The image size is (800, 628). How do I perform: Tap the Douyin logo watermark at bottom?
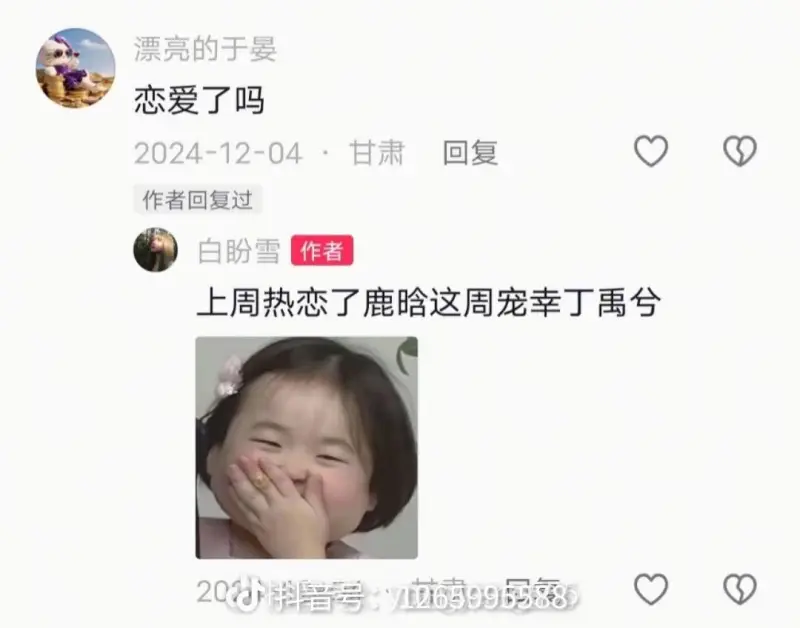(x=248, y=594)
